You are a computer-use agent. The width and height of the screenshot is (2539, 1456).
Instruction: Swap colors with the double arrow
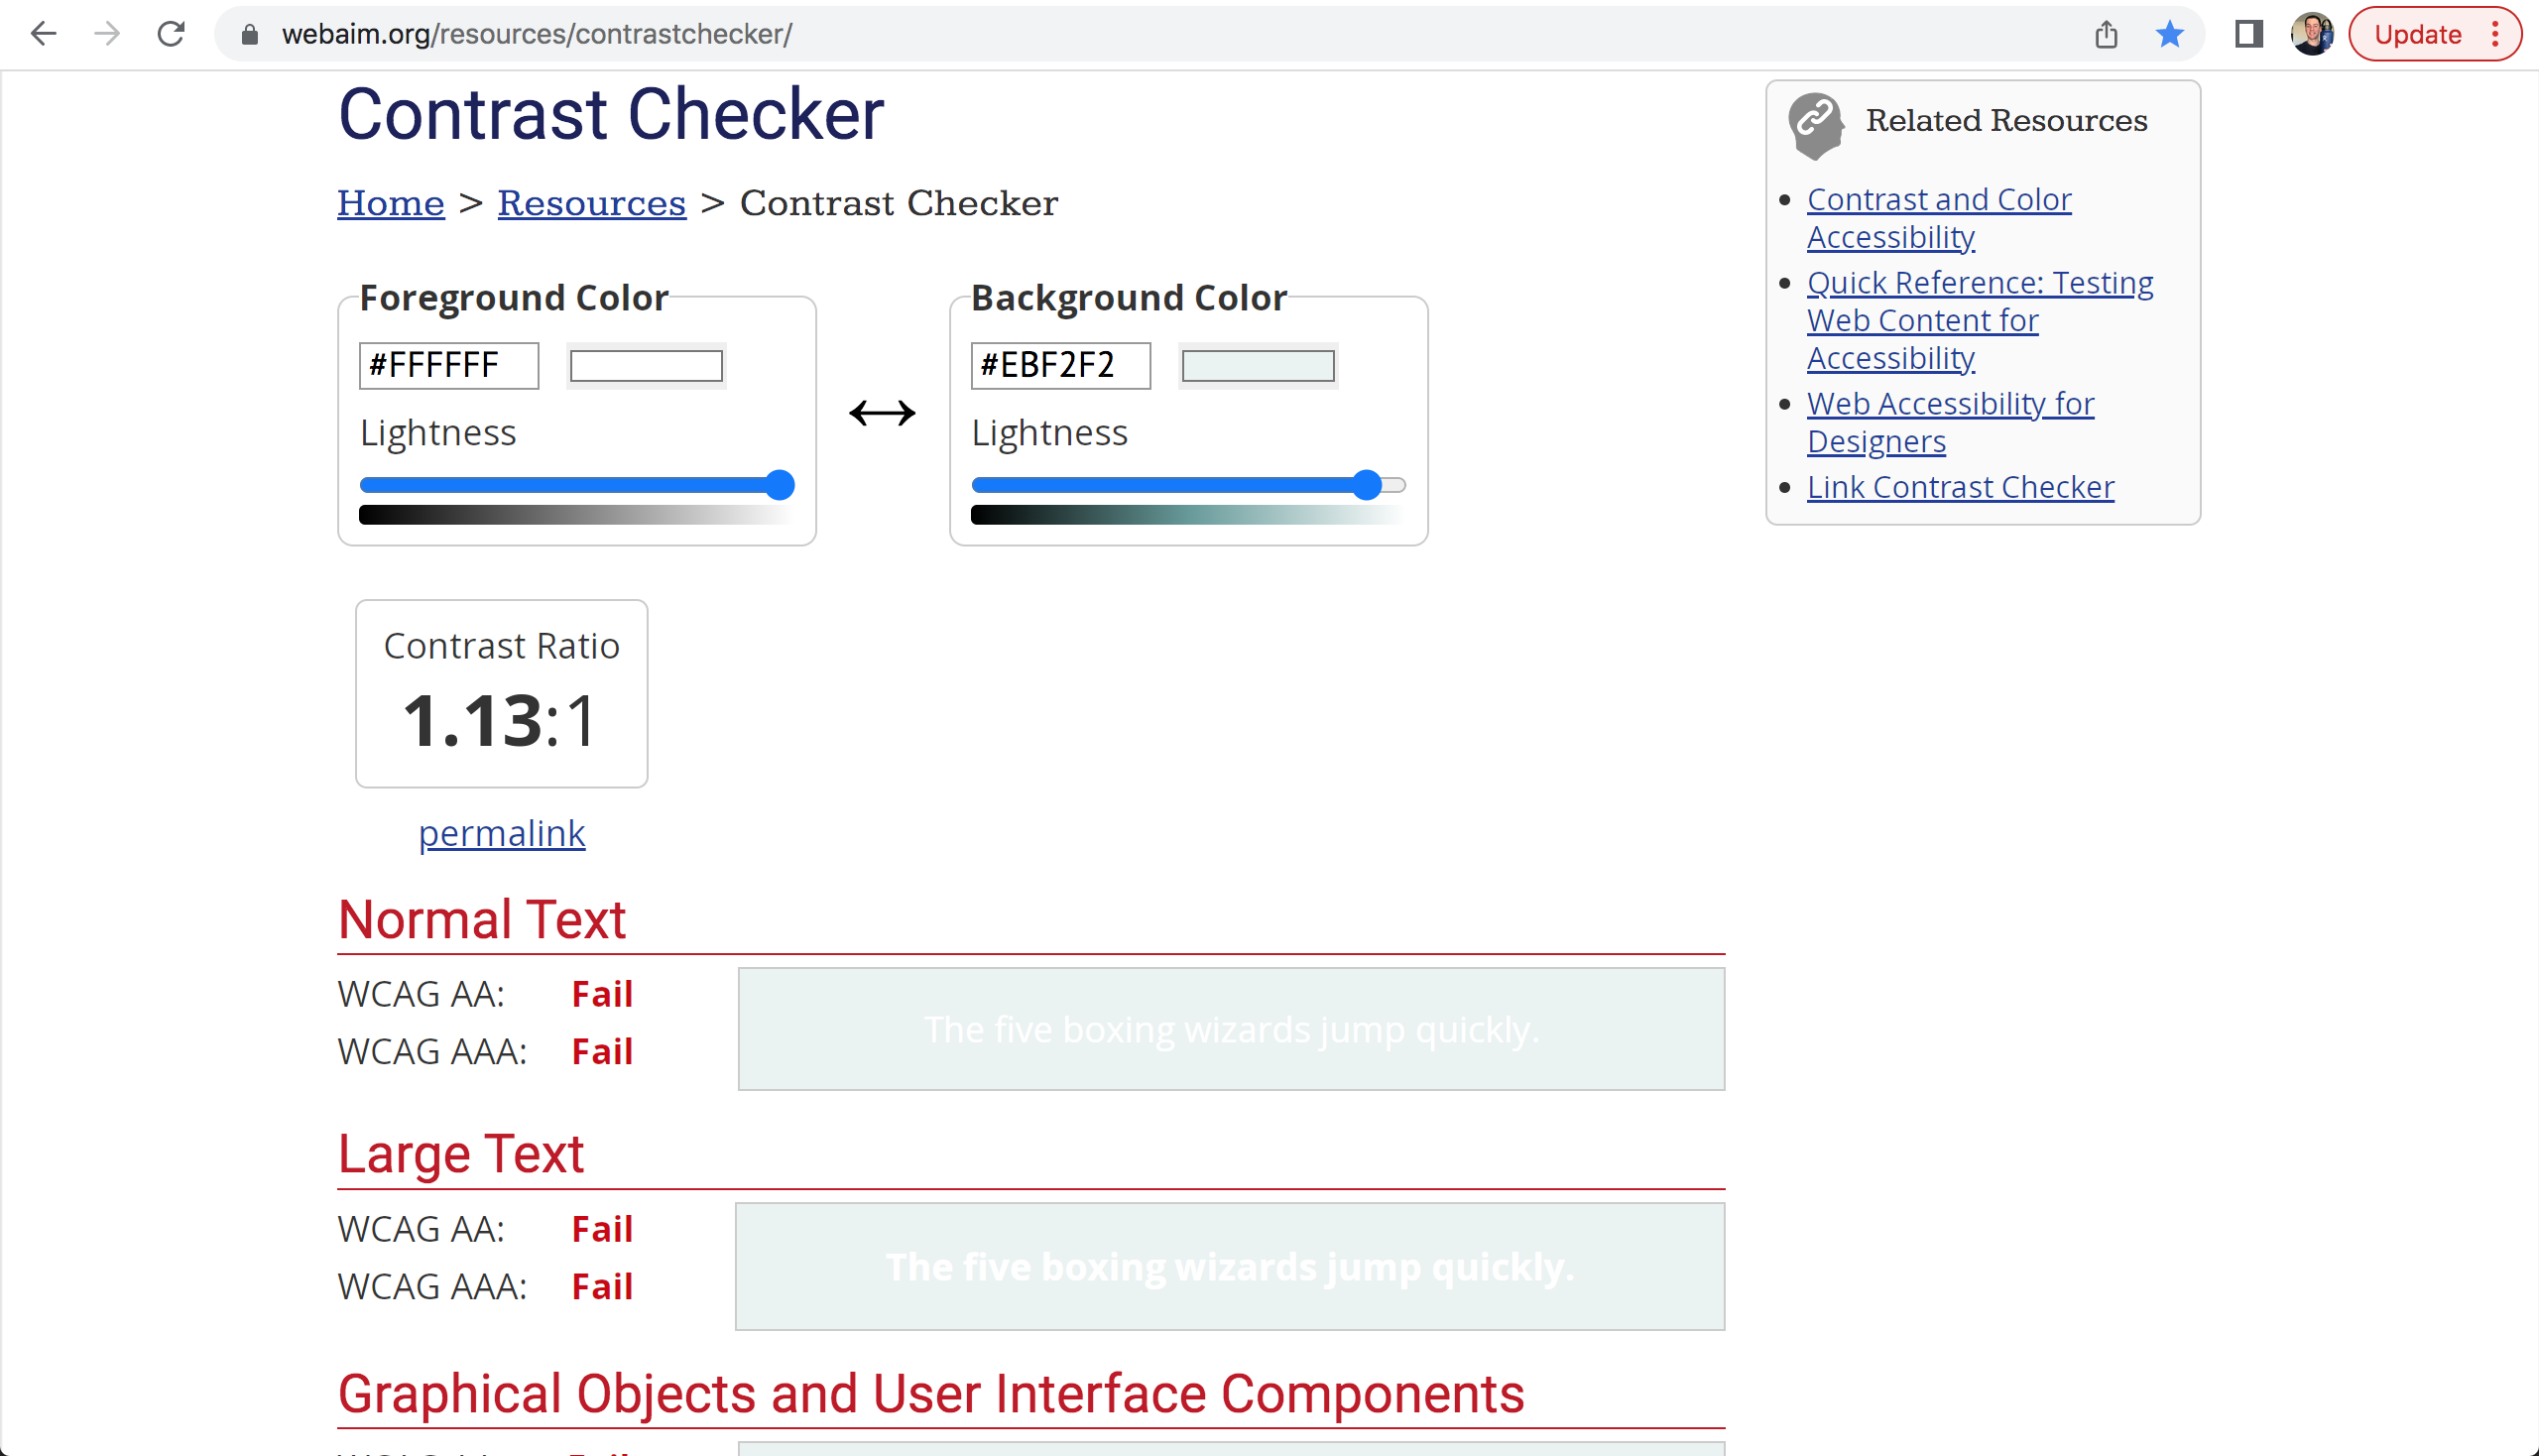[882, 412]
